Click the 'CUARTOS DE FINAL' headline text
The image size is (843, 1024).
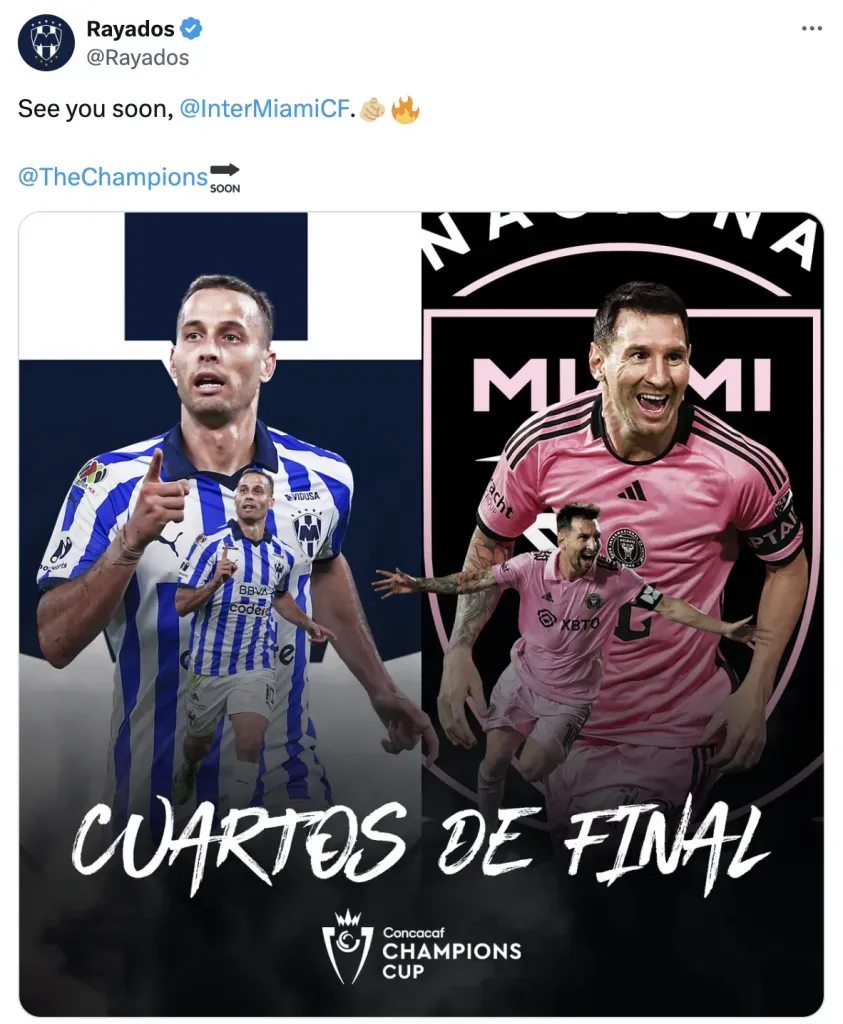point(420,842)
